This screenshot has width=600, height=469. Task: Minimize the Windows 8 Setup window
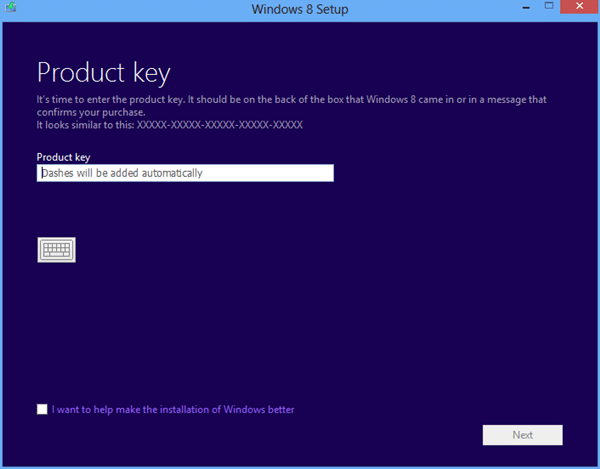tap(526, 7)
